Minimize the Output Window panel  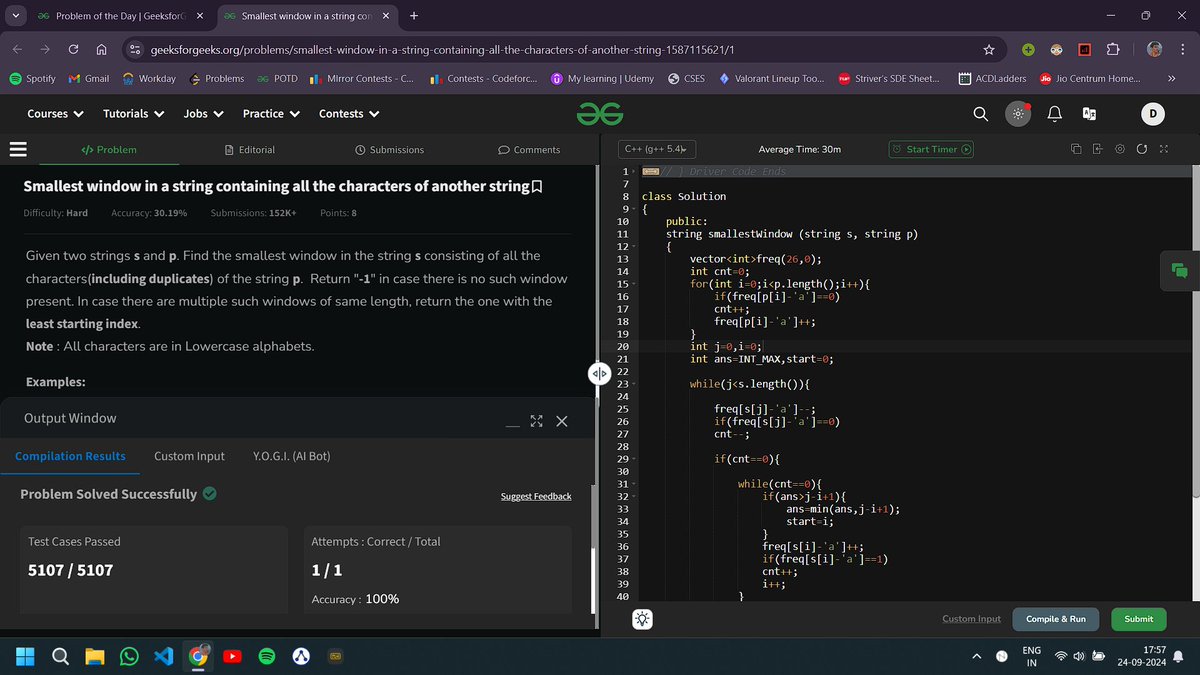[512, 423]
